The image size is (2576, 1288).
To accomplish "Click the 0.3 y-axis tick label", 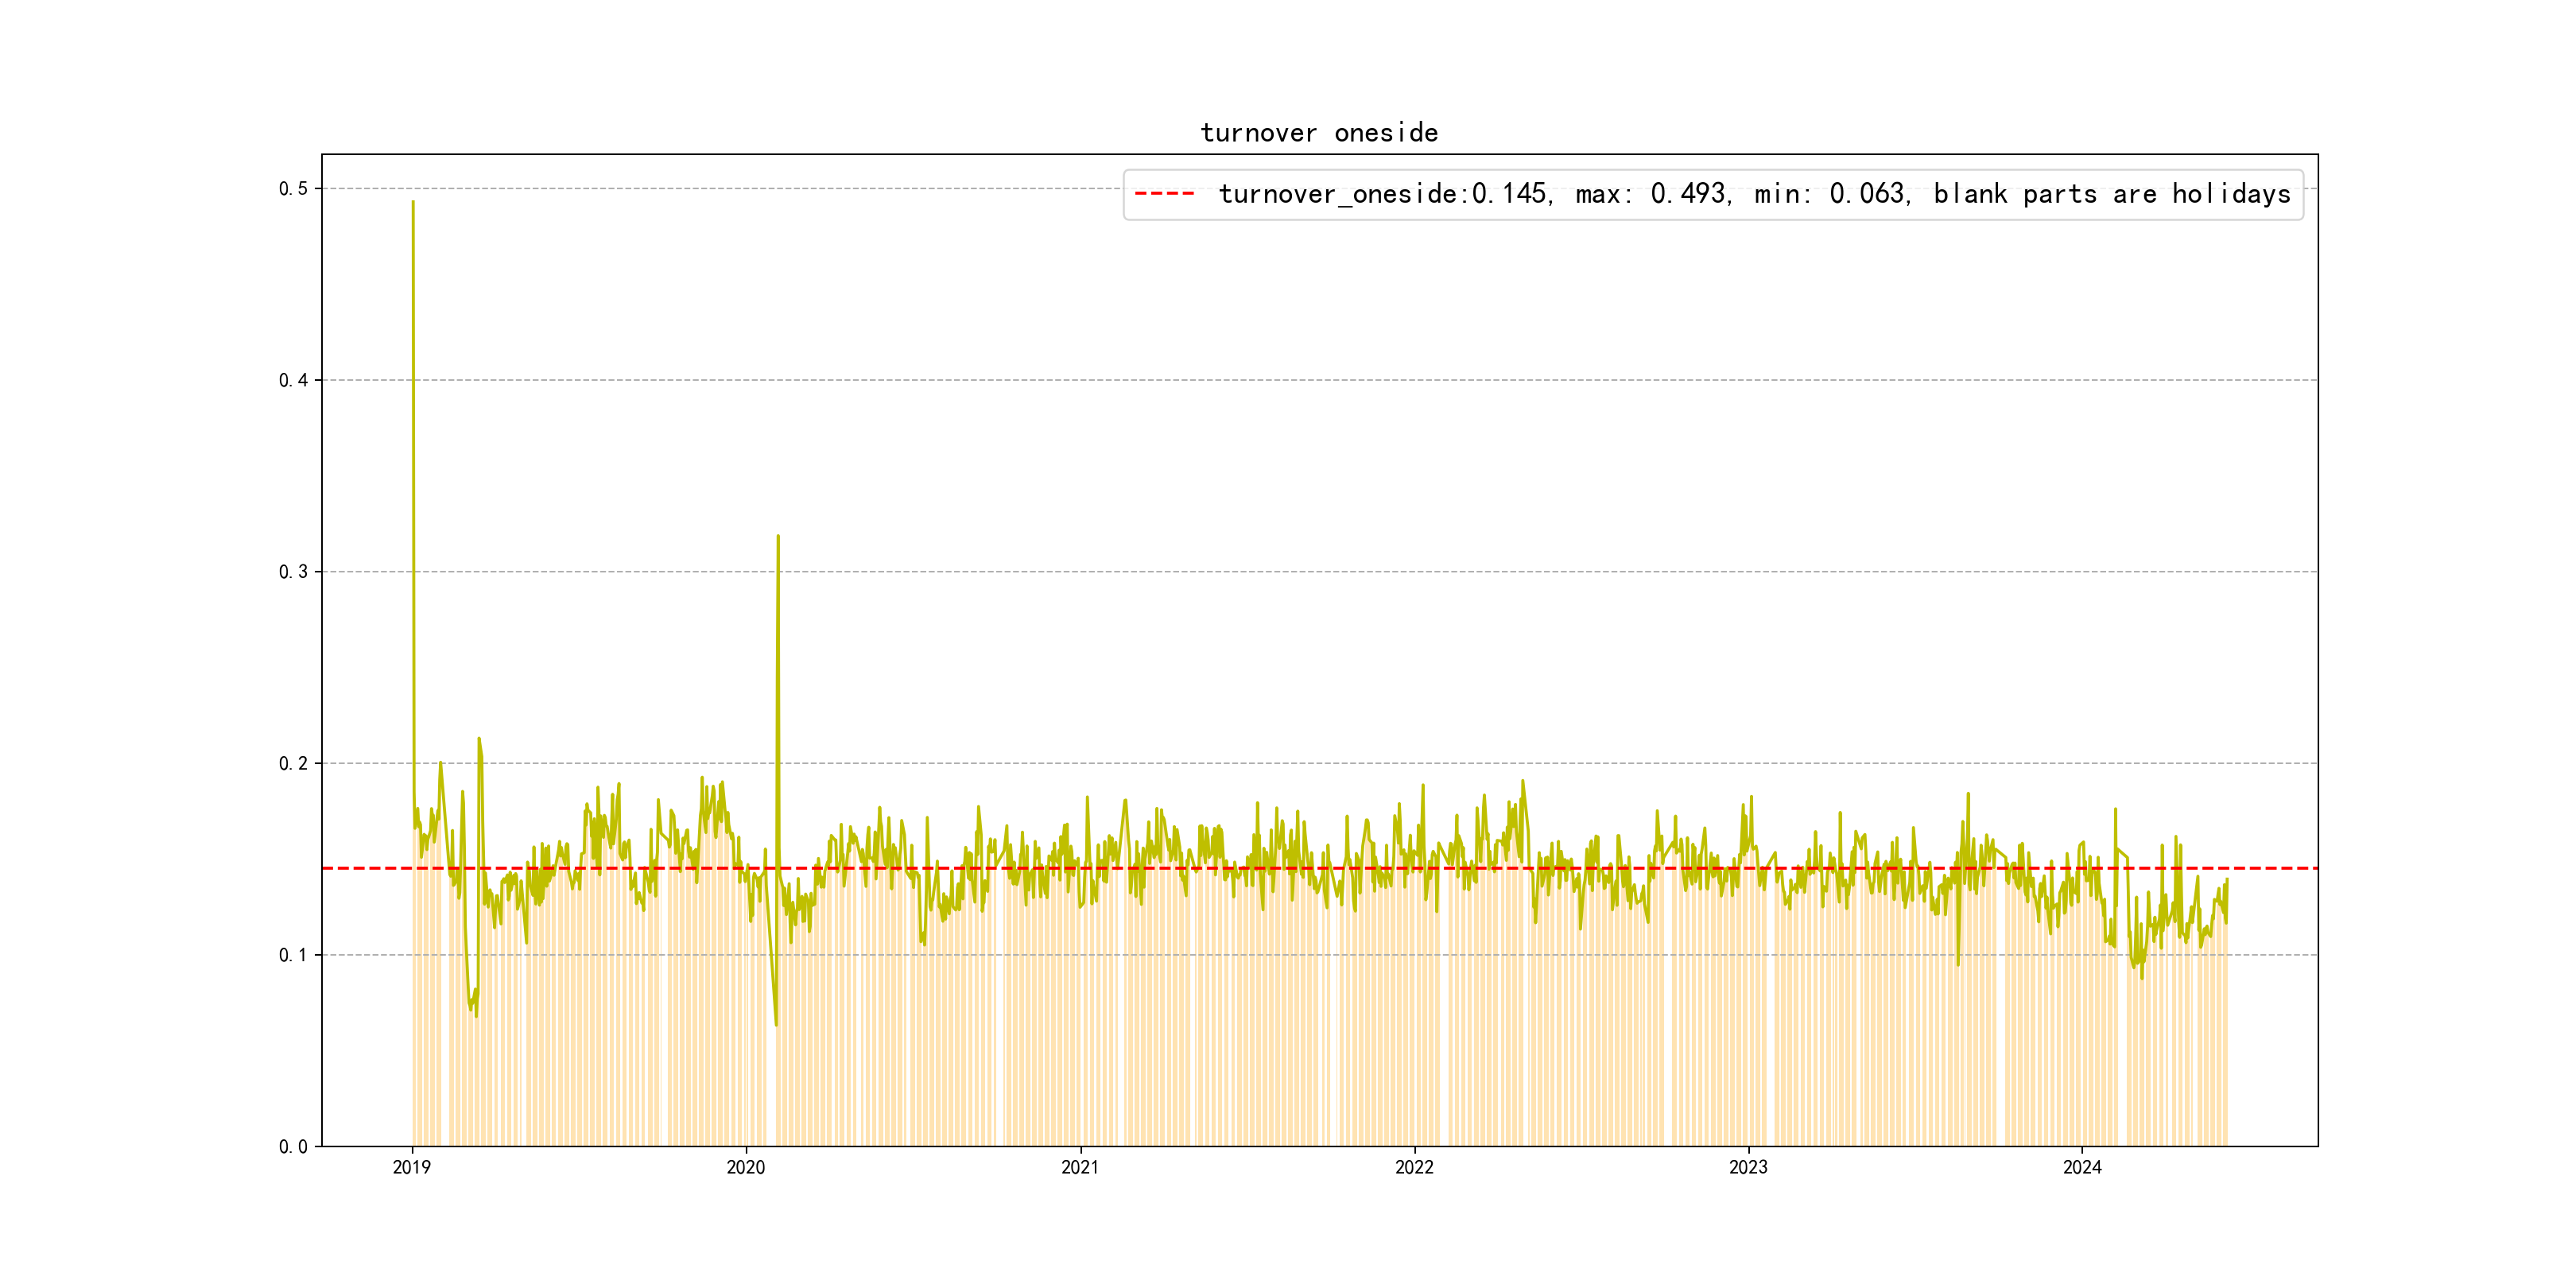I will [x=293, y=572].
